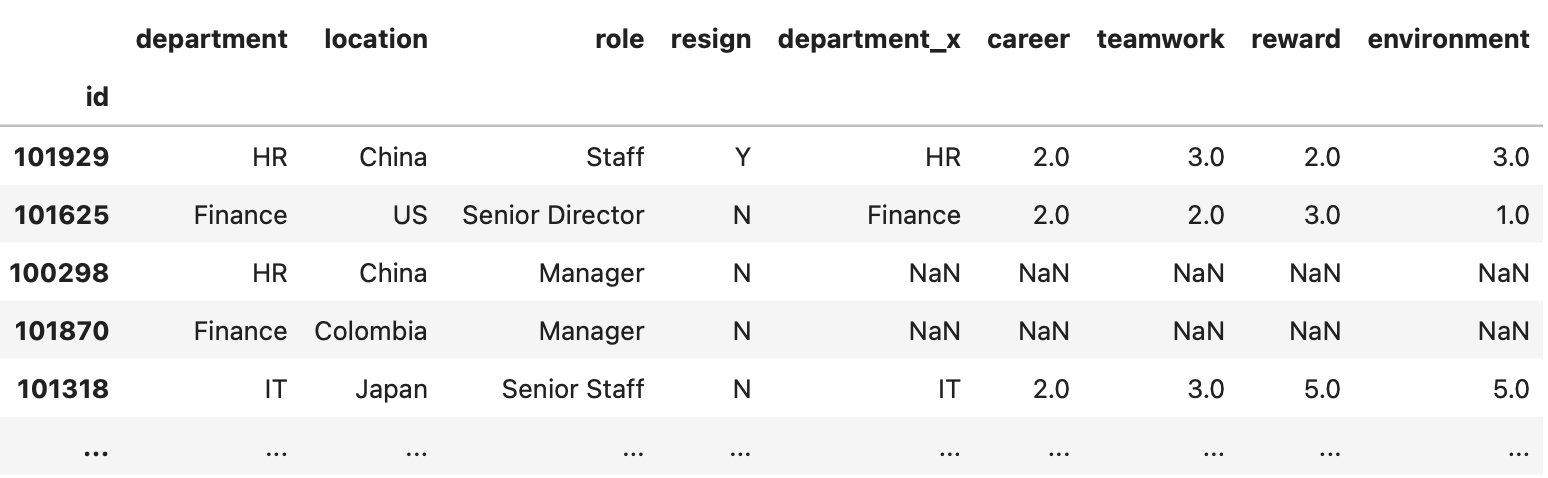The image size is (1548, 478).
Task: Click the Senior Director role cell
Action: 553,215
